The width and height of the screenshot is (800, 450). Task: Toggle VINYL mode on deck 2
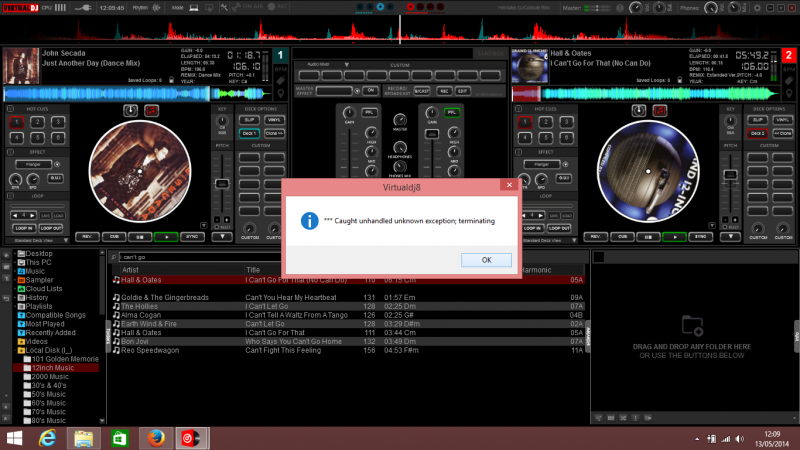(x=783, y=120)
